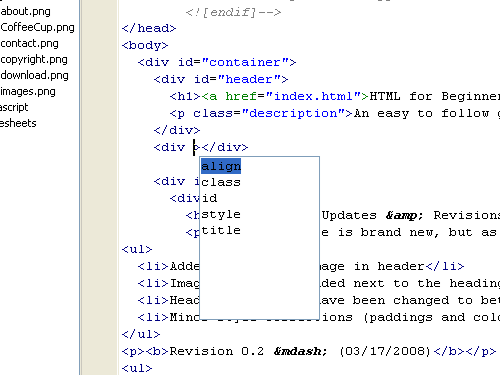Viewport: 500px width, 375px height.
Task: Open the script folder entry in the file panel
Action: point(14,107)
